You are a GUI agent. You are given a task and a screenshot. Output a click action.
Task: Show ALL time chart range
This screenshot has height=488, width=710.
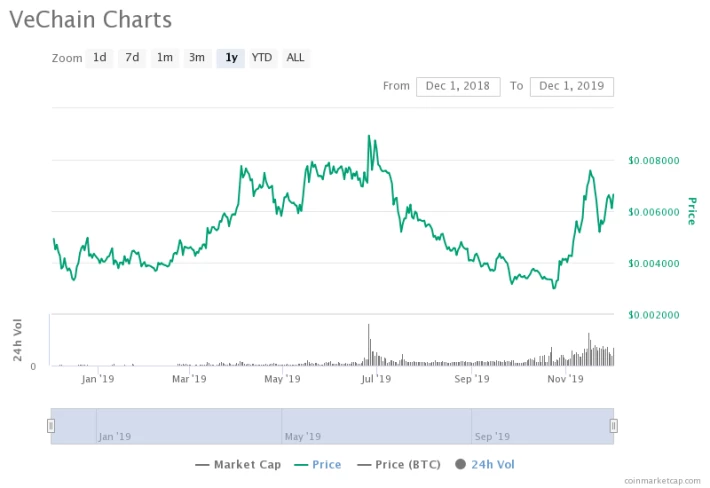coord(295,58)
